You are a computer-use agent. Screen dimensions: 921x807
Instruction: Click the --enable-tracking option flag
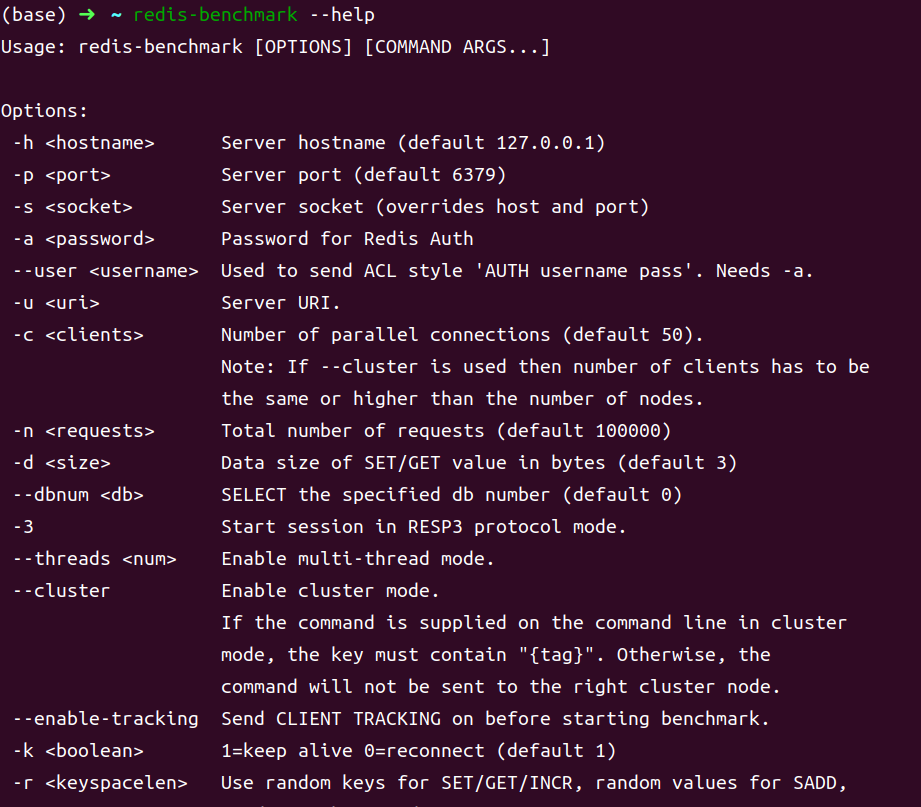point(106,719)
